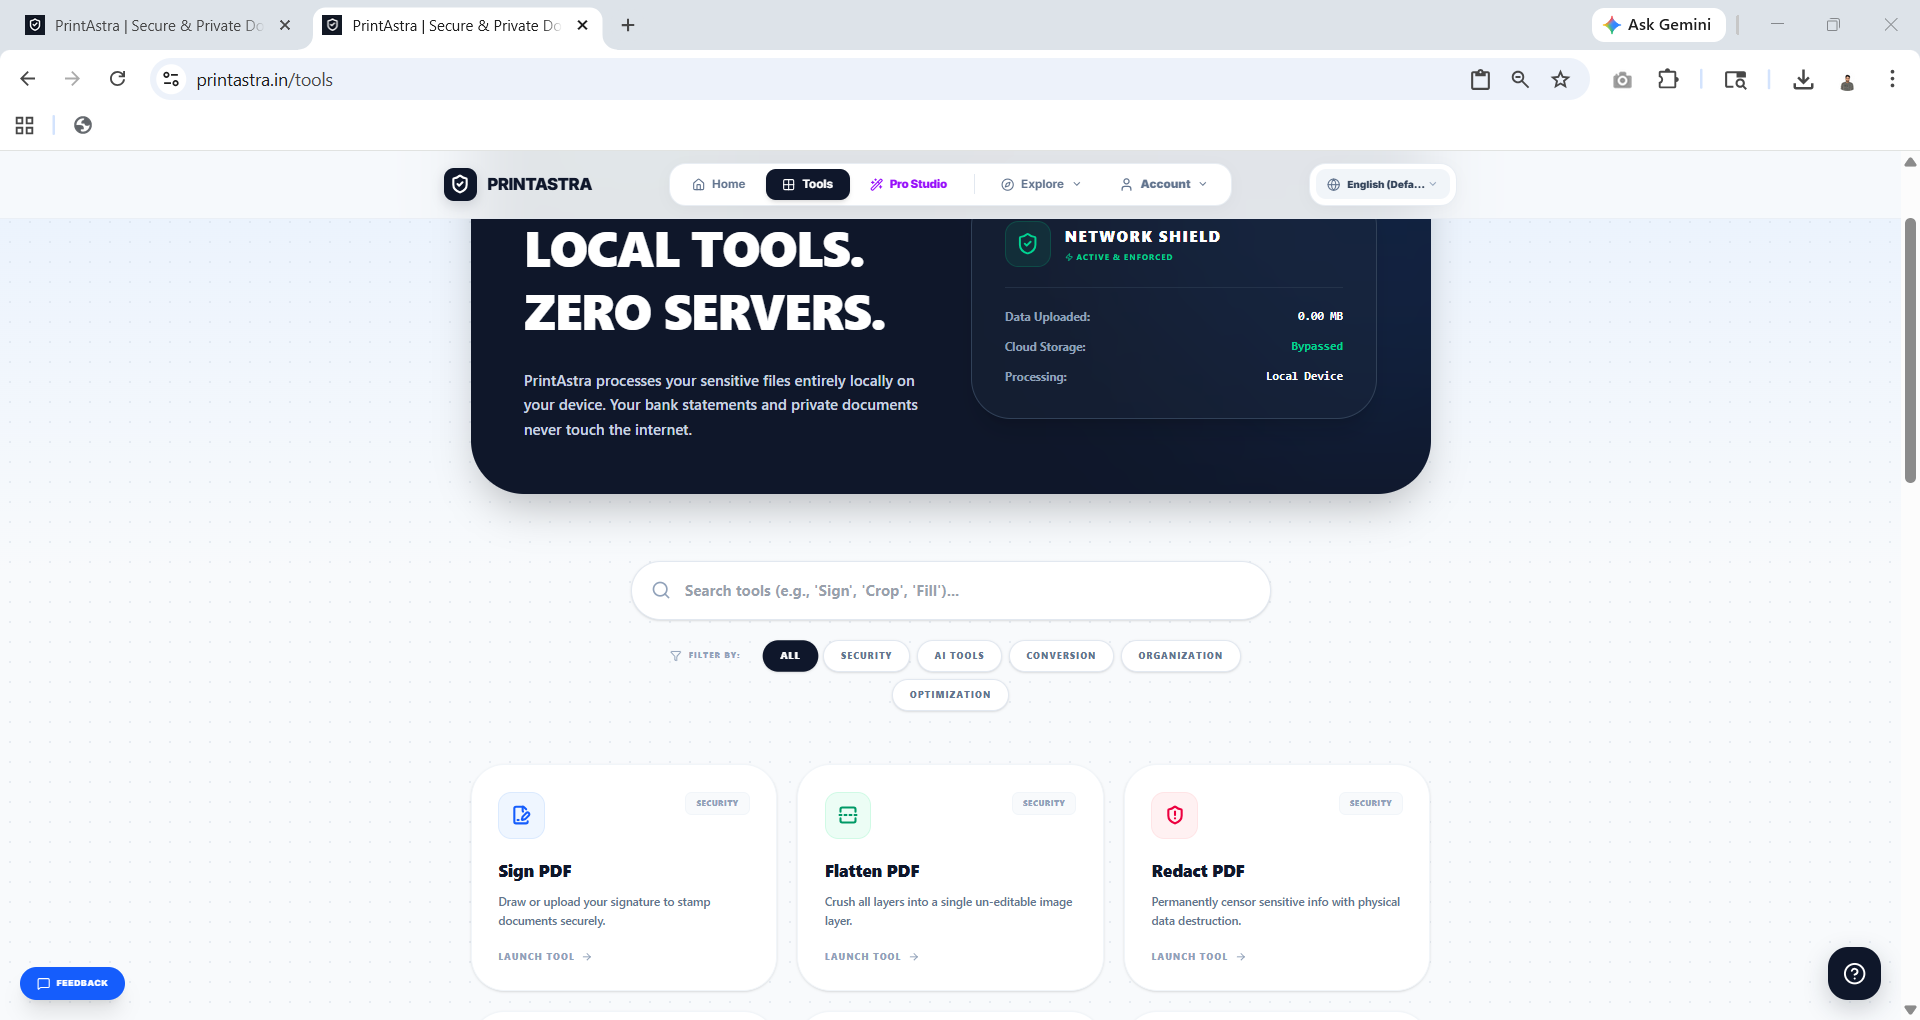Click the SECURITY badge on Flatten PDF card
Image resolution: width=1920 pixels, height=1020 pixels.
(x=1044, y=803)
